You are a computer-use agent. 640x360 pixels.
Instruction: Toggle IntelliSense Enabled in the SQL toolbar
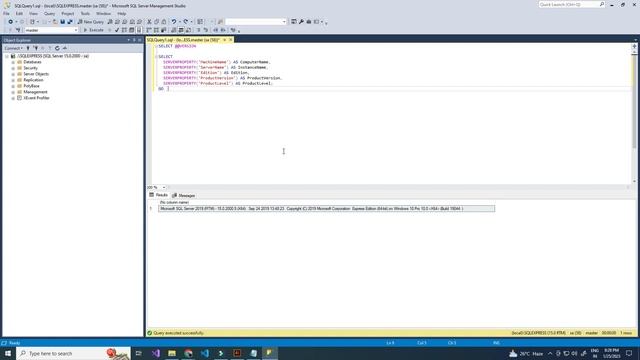(x=139, y=30)
